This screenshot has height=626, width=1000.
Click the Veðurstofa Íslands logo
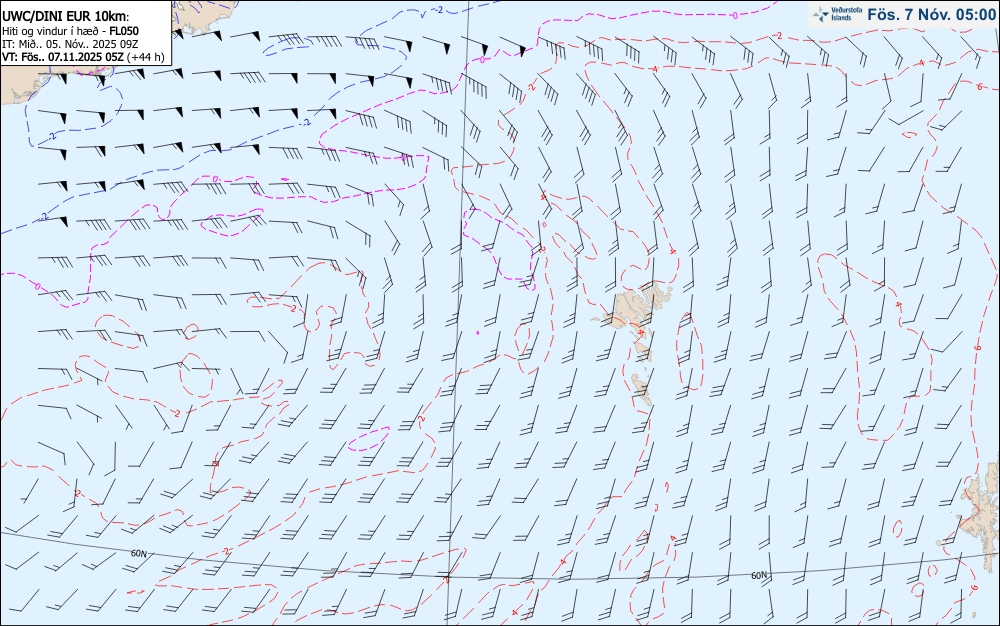838,14
